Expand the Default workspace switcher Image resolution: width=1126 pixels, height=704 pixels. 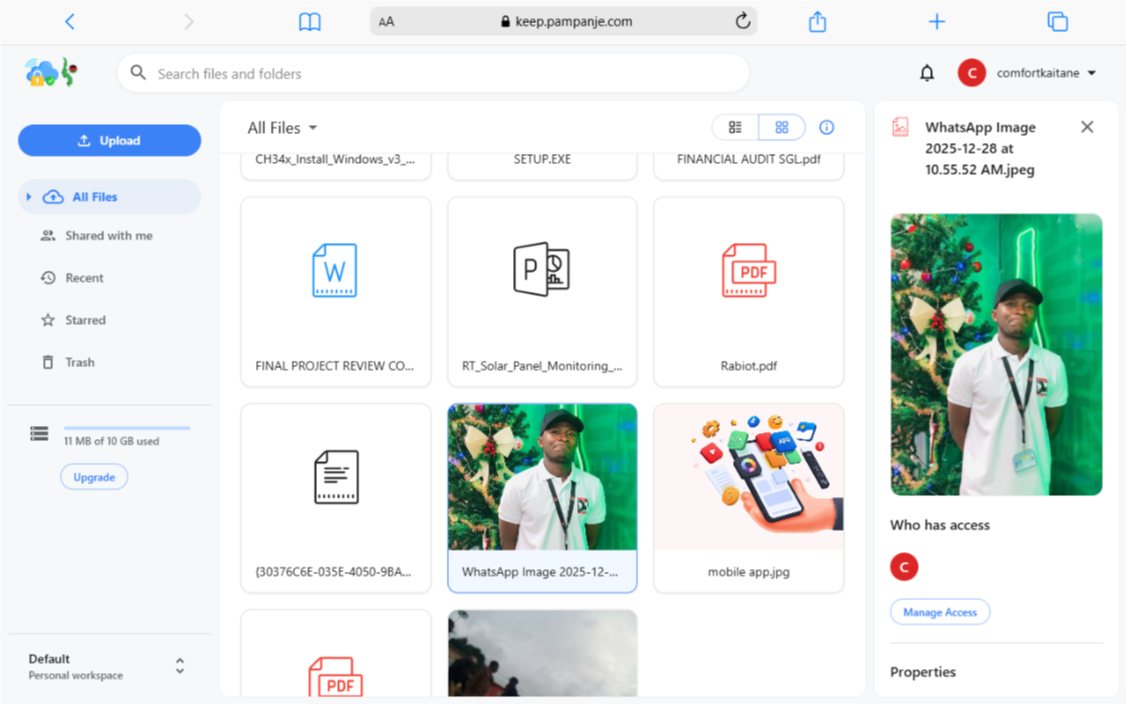pyautogui.click(x=180, y=666)
